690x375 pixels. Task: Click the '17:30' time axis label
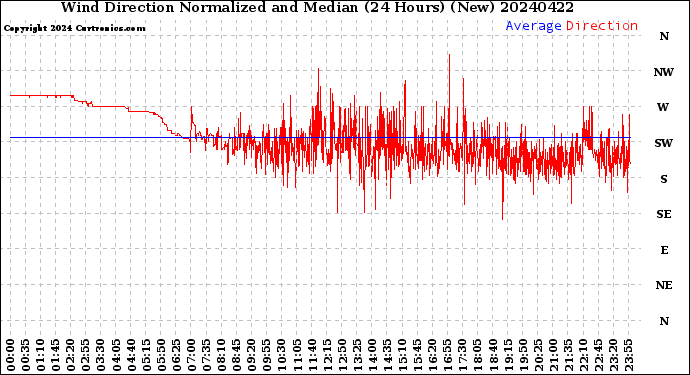point(462,355)
